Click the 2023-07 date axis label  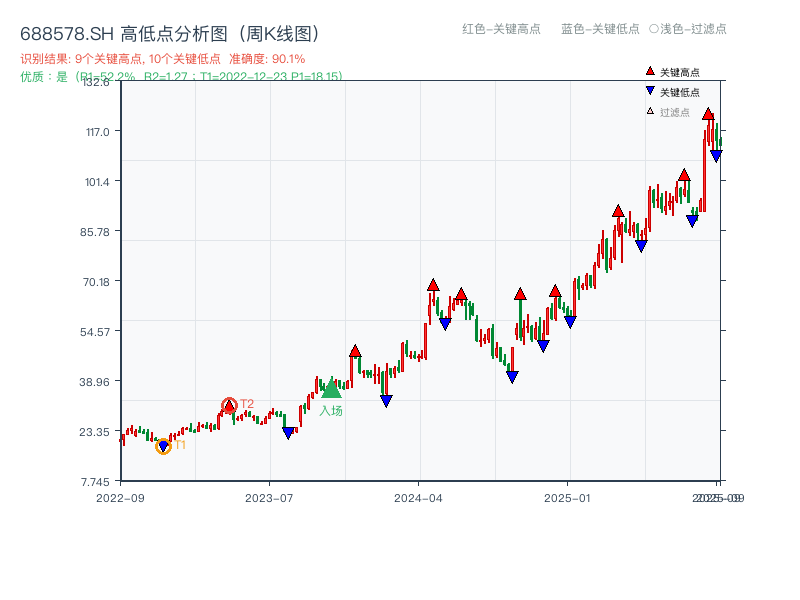click(x=269, y=498)
